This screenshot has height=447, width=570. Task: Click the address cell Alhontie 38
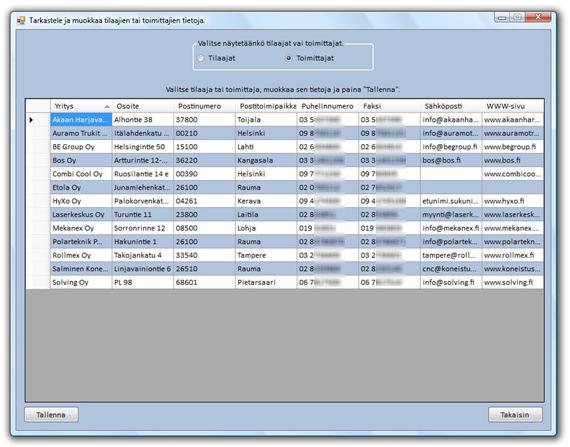[x=143, y=120]
